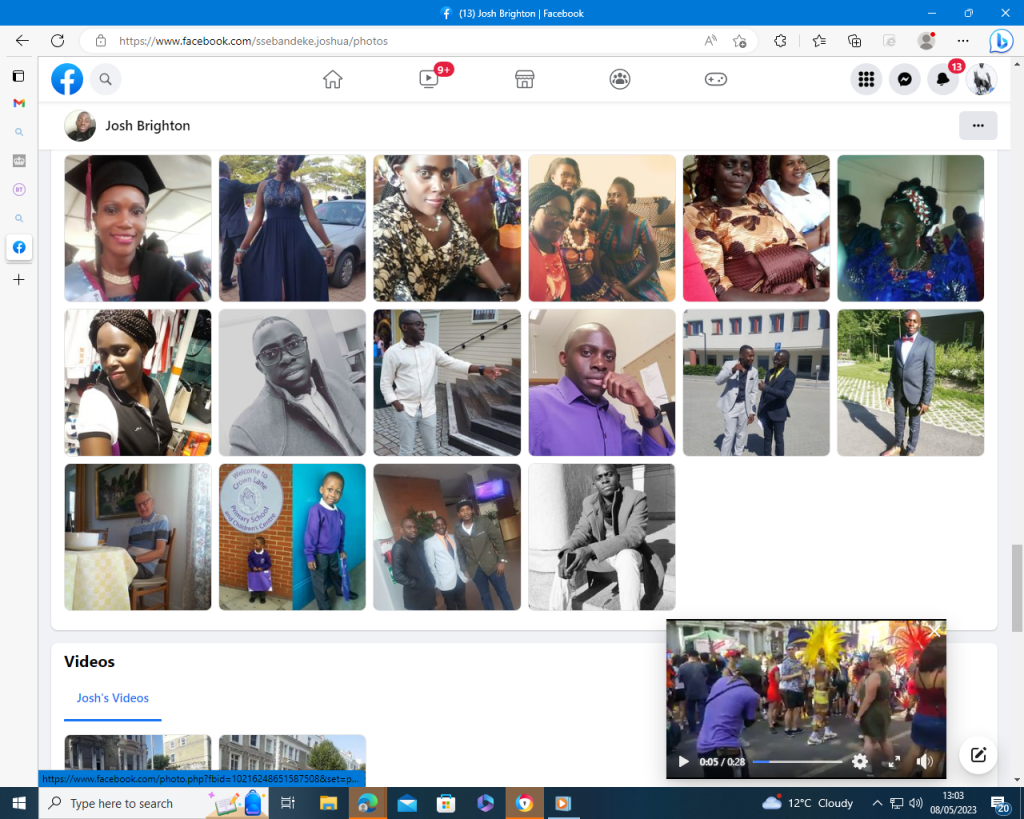Mute the floating video player volume
The height and width of the screenshot is (819, 1024).
point(924,762)
